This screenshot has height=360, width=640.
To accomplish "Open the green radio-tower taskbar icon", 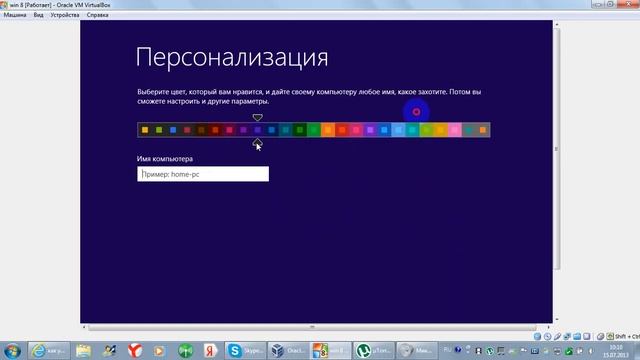I will pos(185,351).
